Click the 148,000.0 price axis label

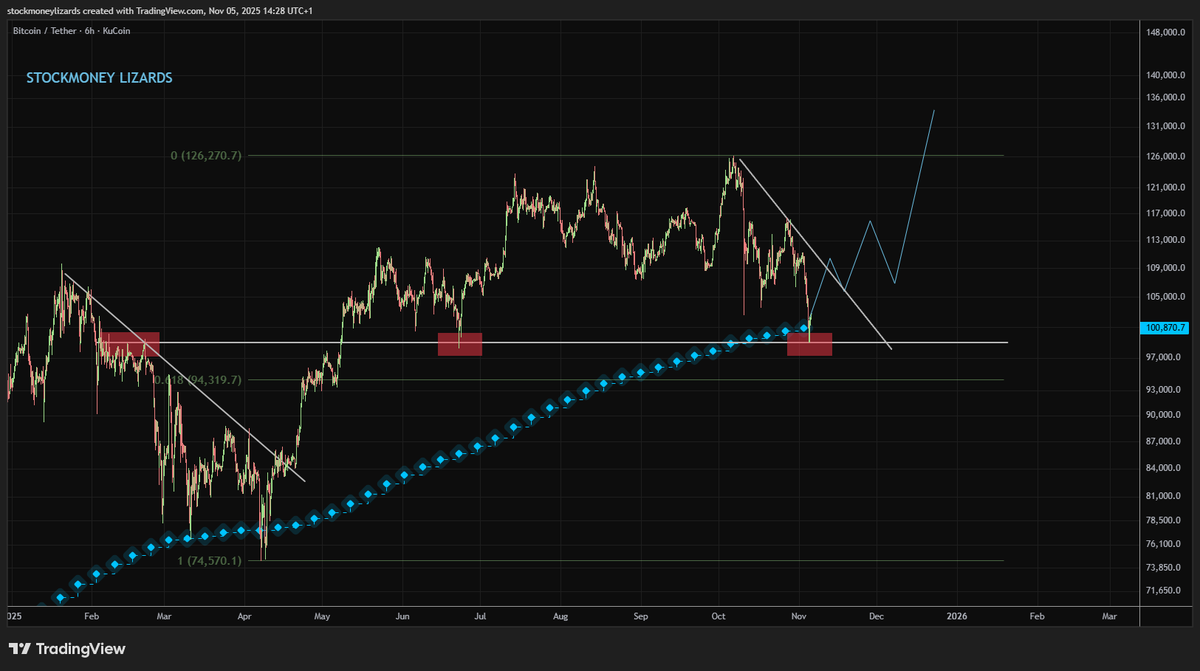click(x=1167, y=33)
